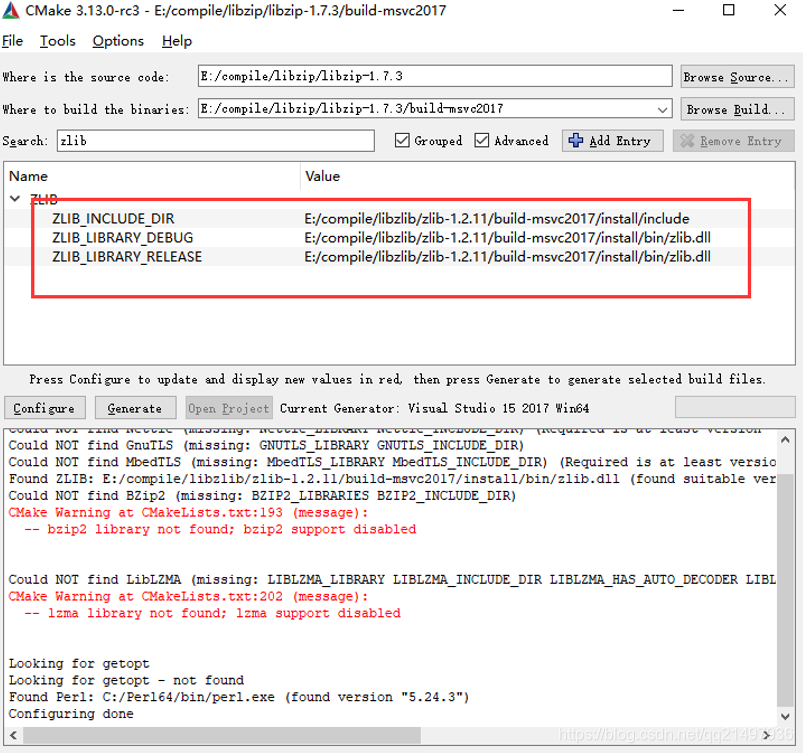Select the ZLIB_LIBRARY_RELEASE entry
803x753 pixels.
click(x=127, y=257)
